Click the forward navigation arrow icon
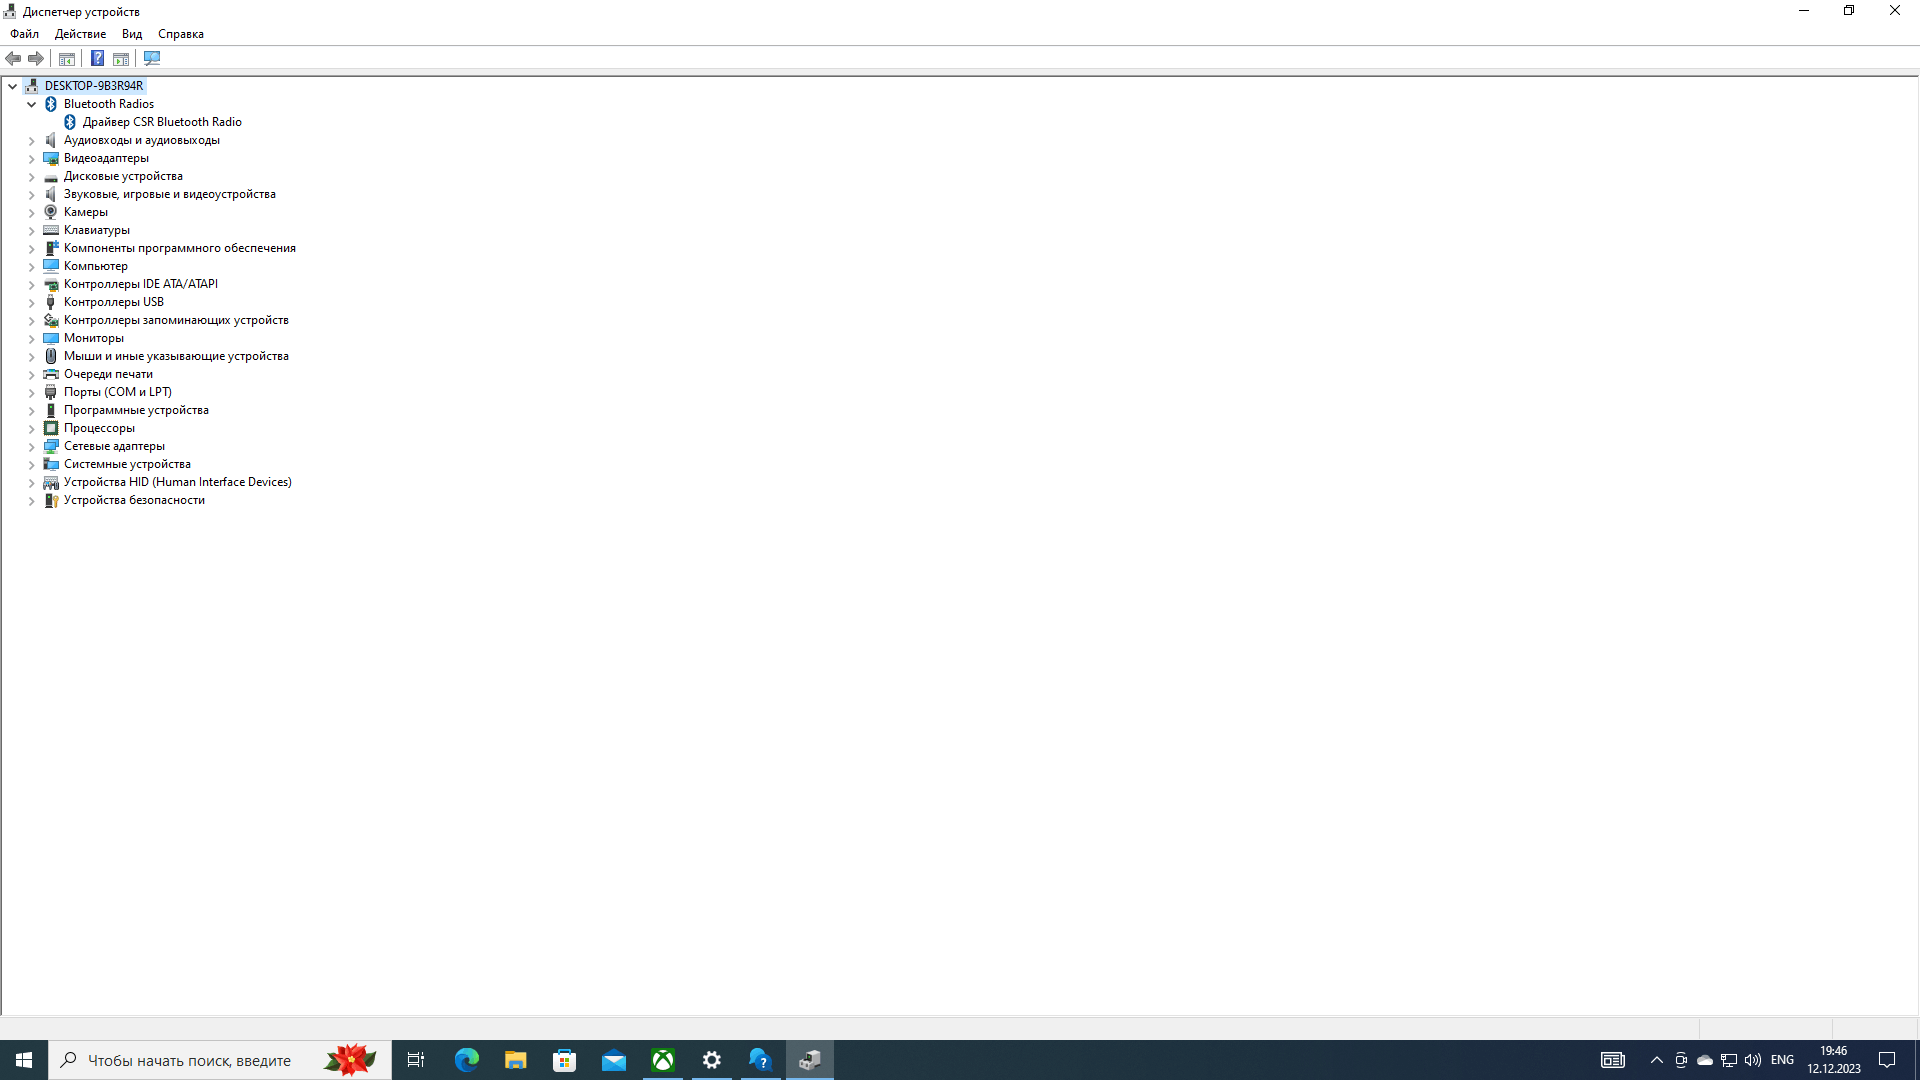Screen dimensions: 1920x1080 [36, 58]
